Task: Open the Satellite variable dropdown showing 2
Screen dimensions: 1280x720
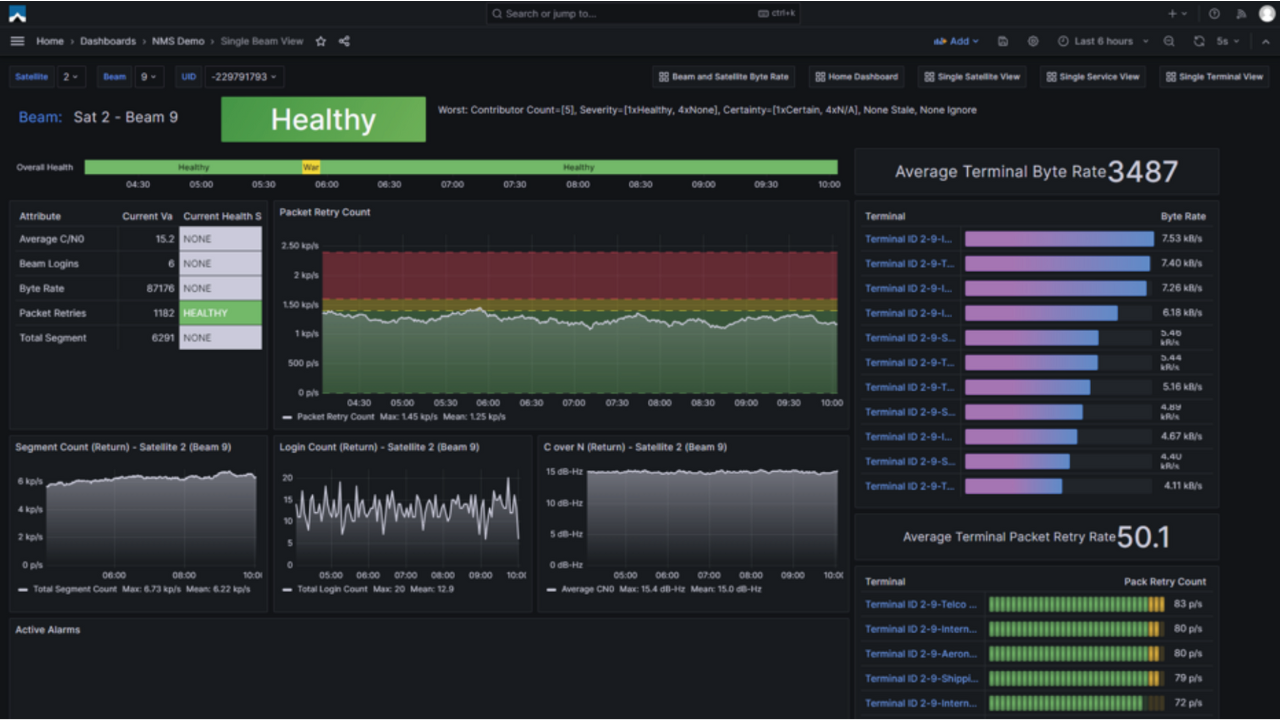Action: click(71, 77)
